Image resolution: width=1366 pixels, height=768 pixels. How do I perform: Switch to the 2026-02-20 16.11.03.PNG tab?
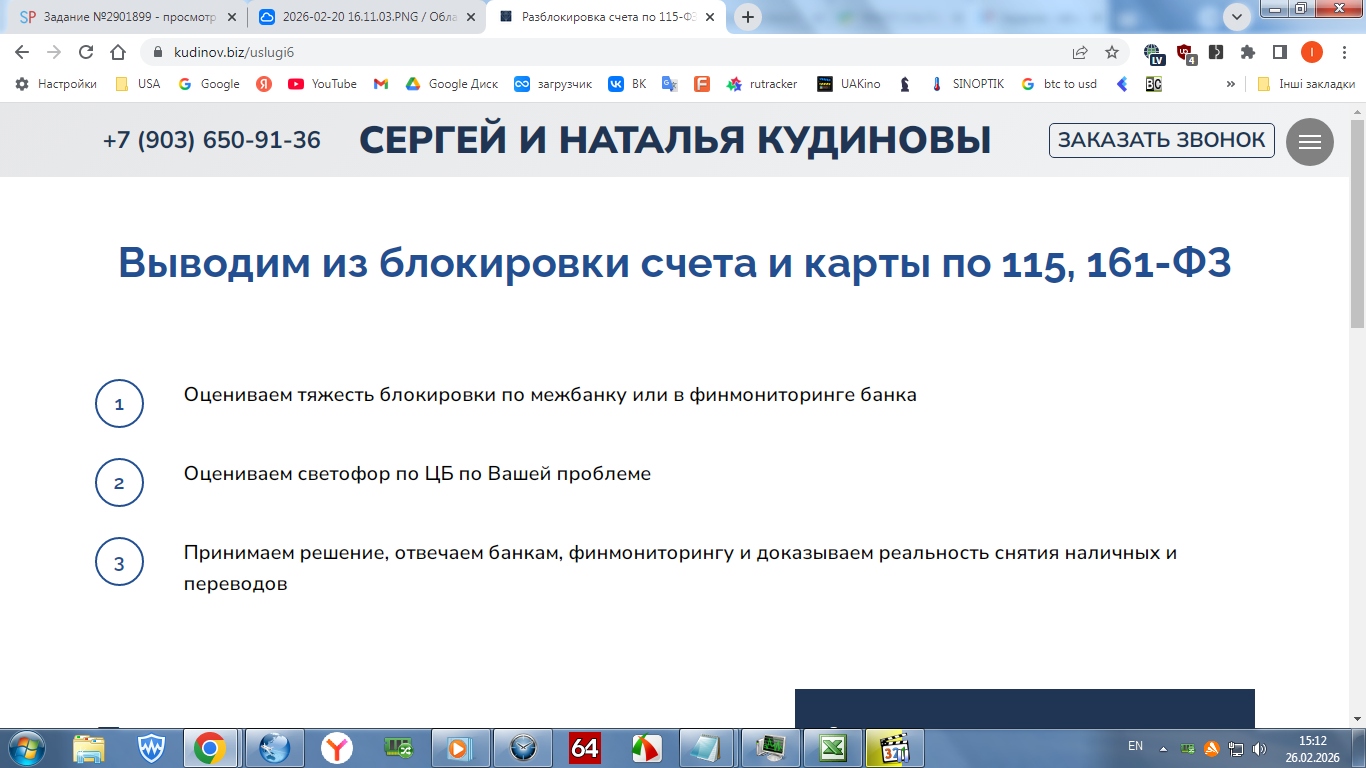tap(366, 17)
